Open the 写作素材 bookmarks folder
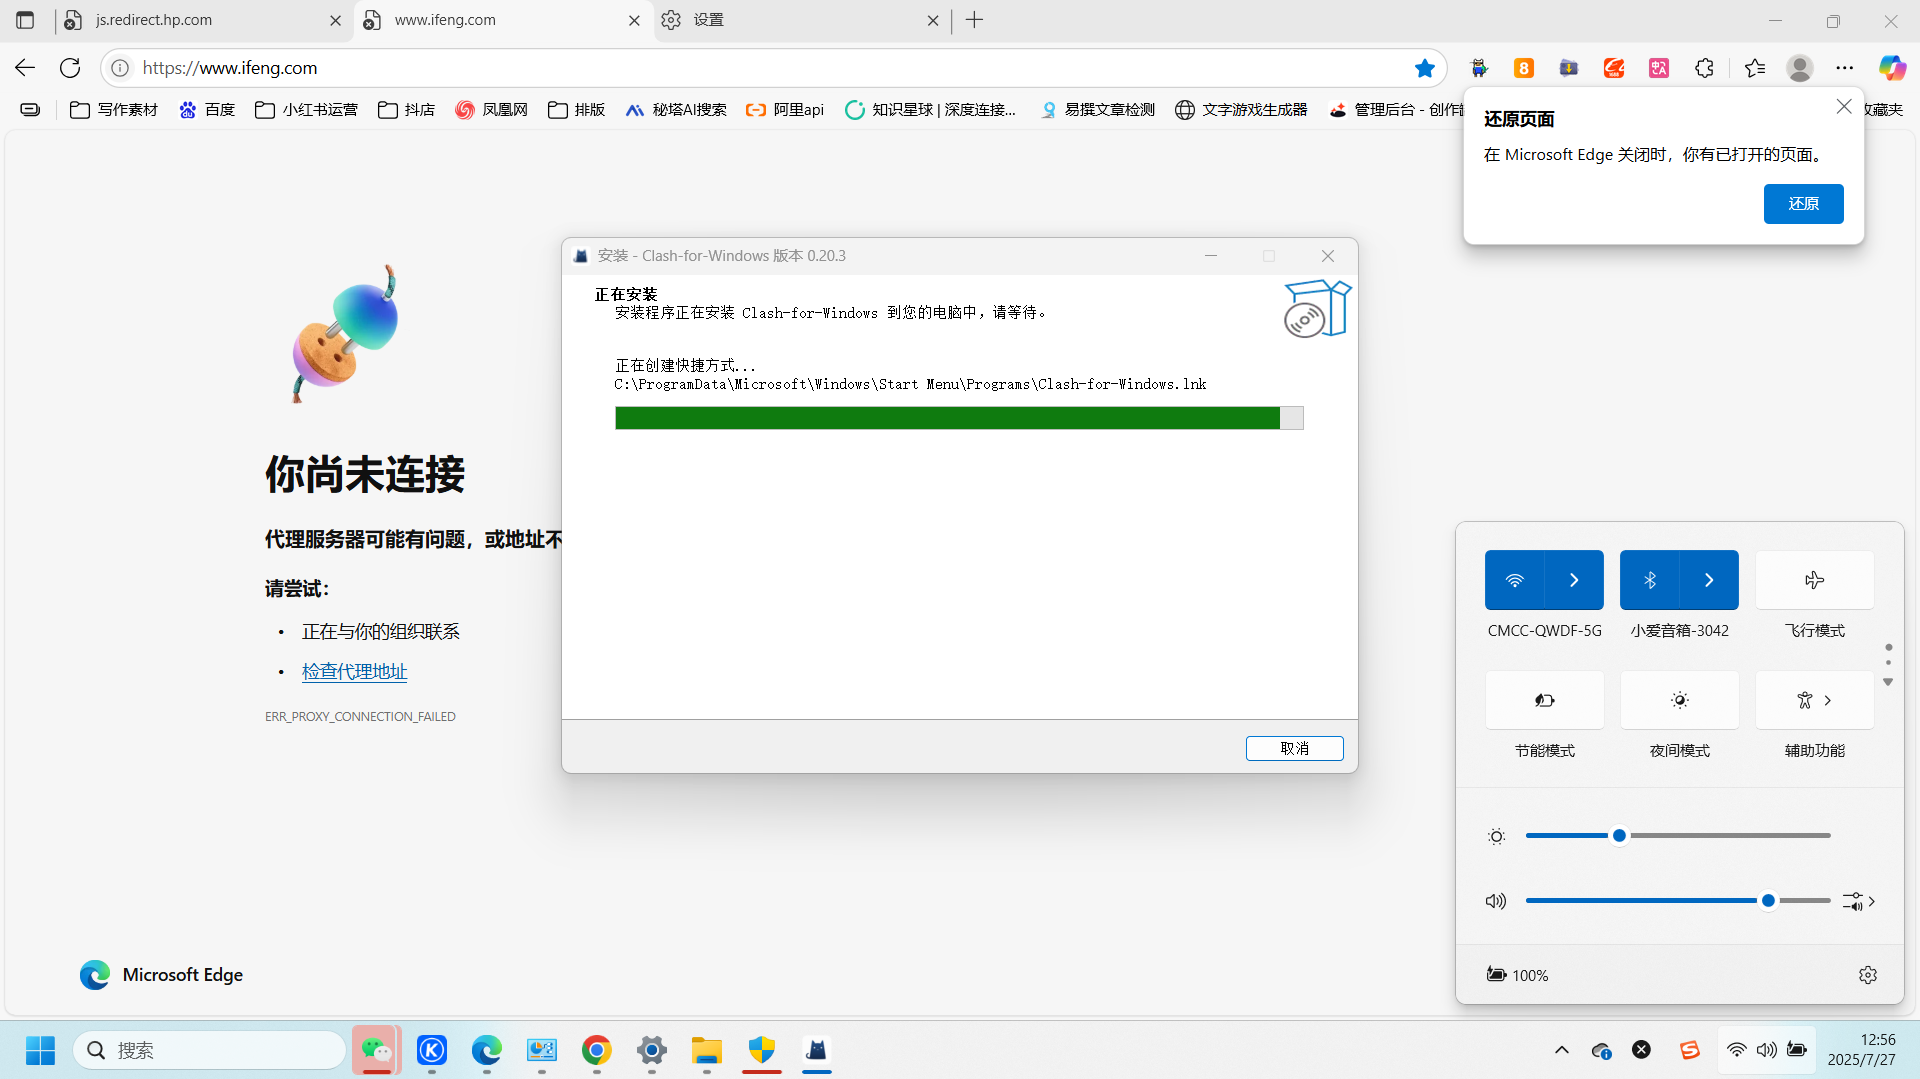 [114, 110]
